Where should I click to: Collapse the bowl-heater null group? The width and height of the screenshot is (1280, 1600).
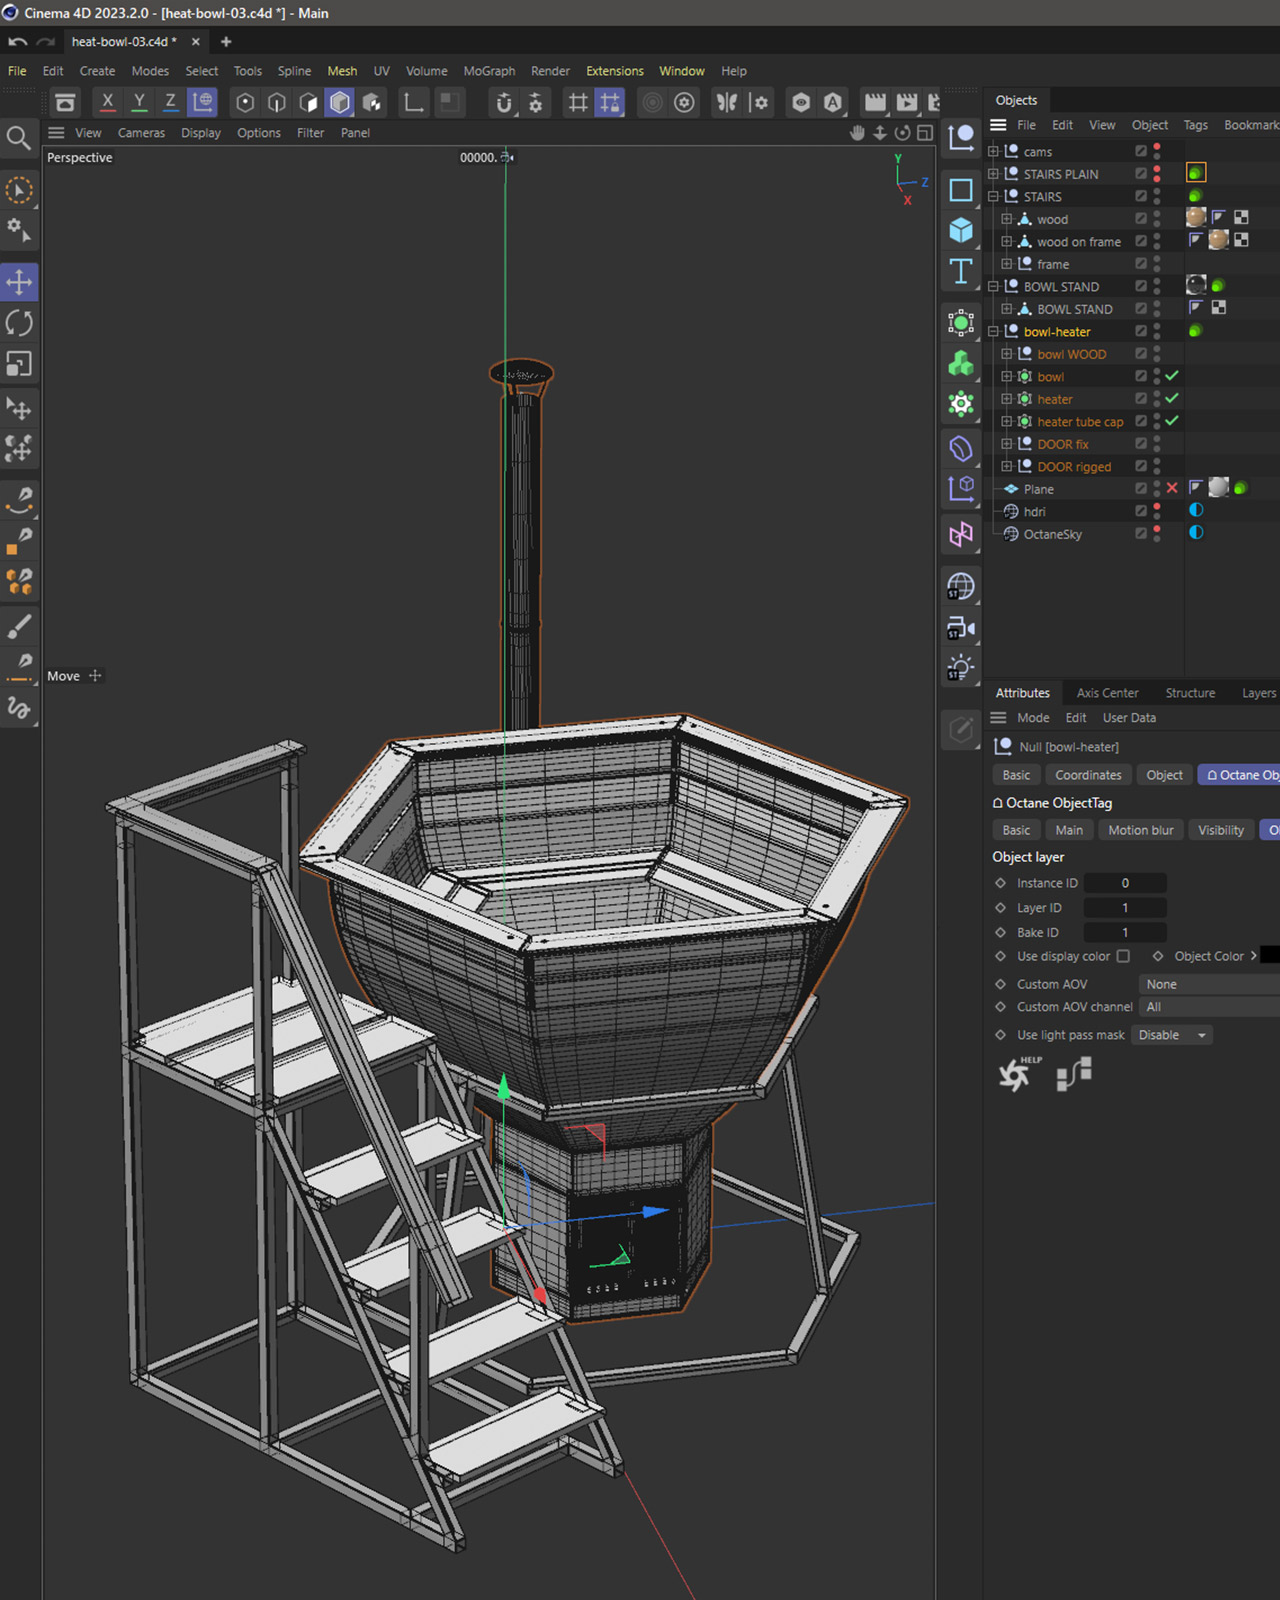[993, 331]
